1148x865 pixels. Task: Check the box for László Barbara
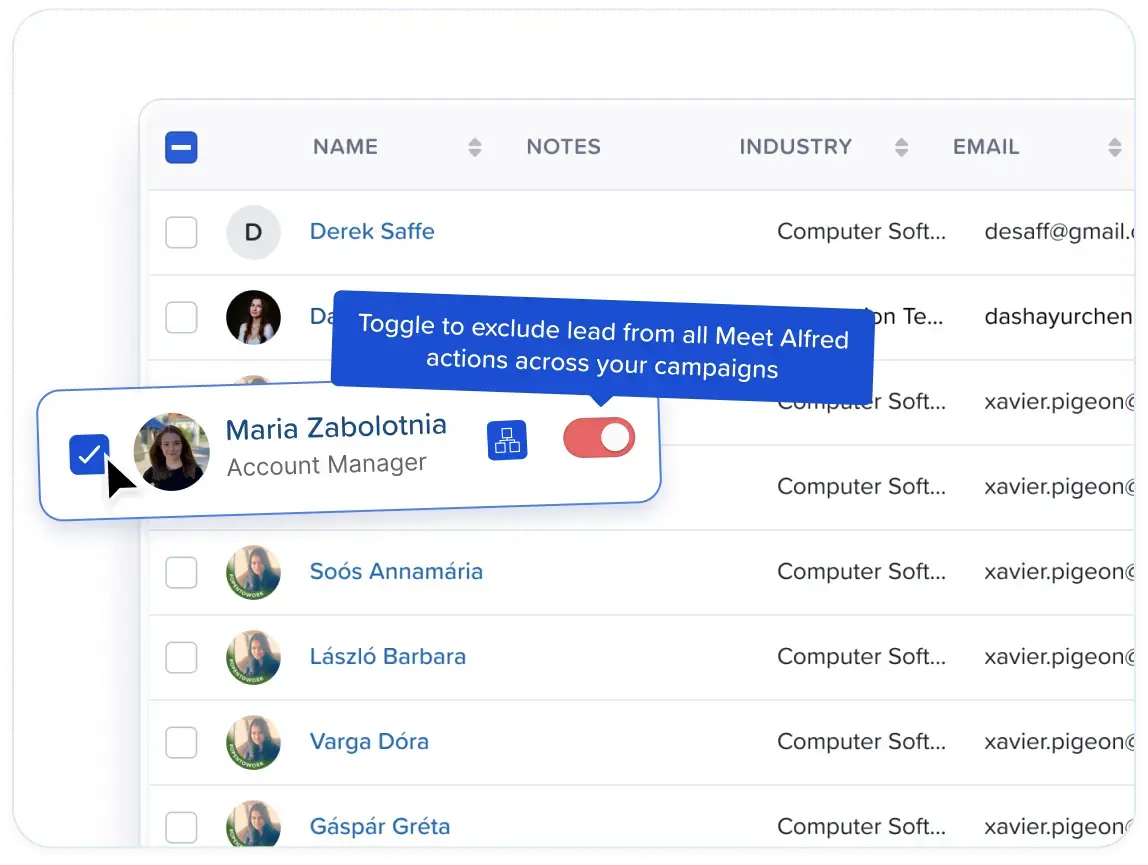pos(181,657)
